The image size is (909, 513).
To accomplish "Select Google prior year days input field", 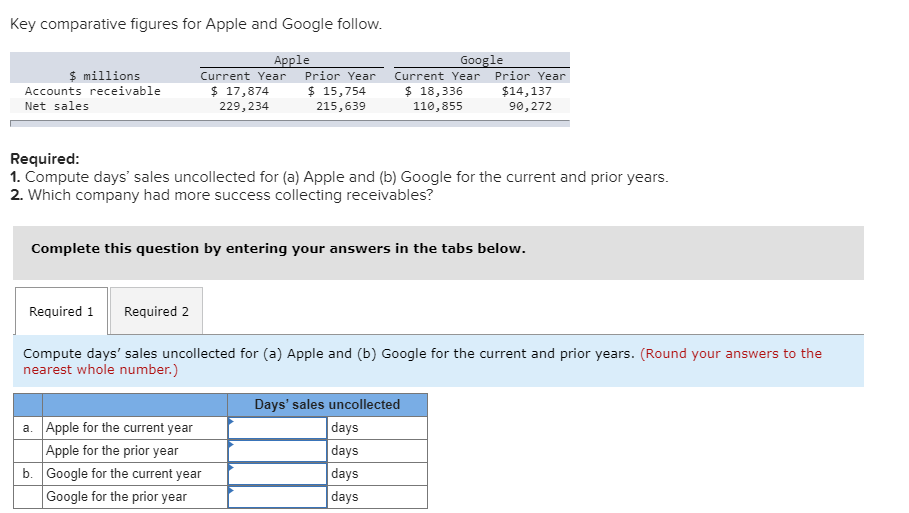I will (278, 497).
